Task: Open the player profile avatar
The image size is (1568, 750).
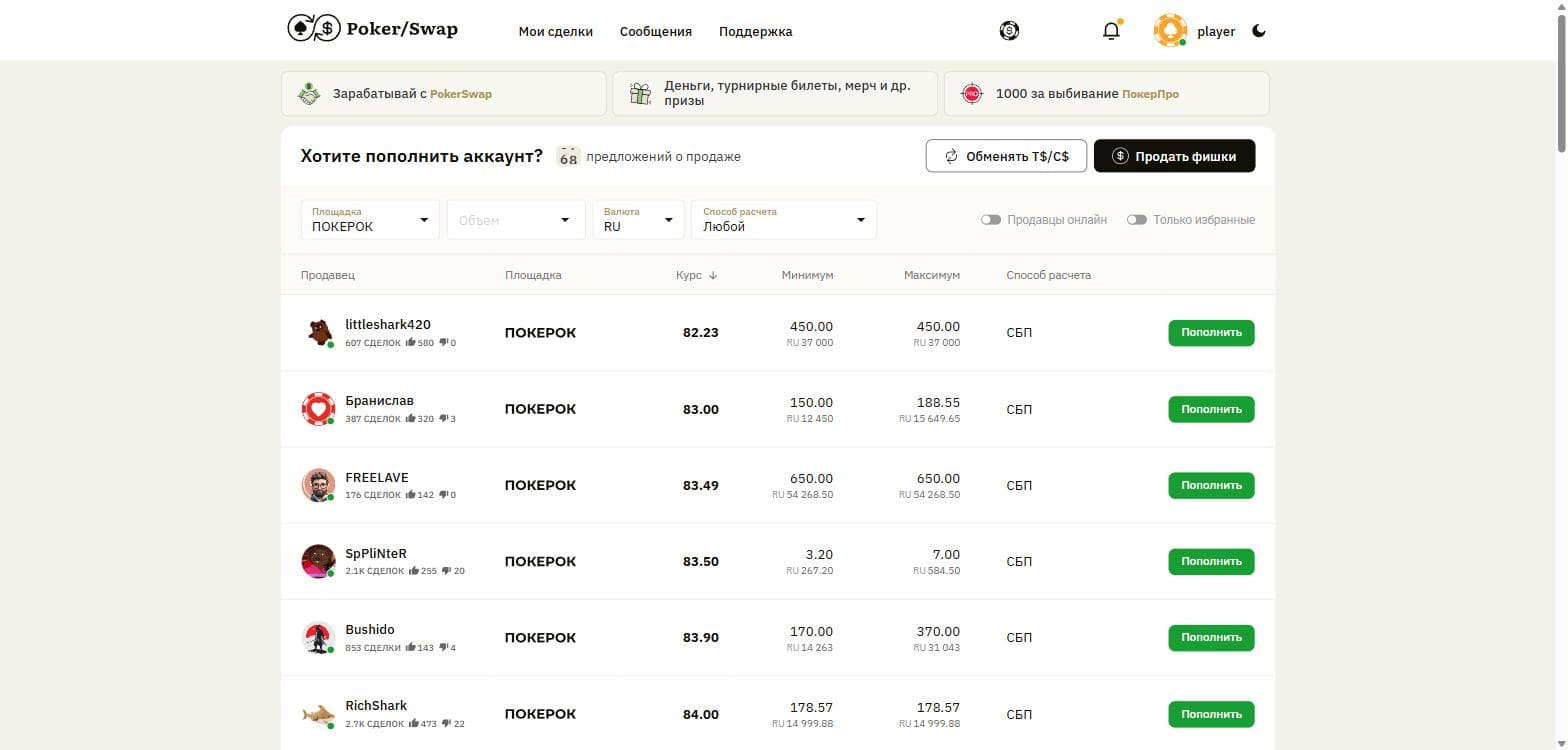Action: [1170, 31]
